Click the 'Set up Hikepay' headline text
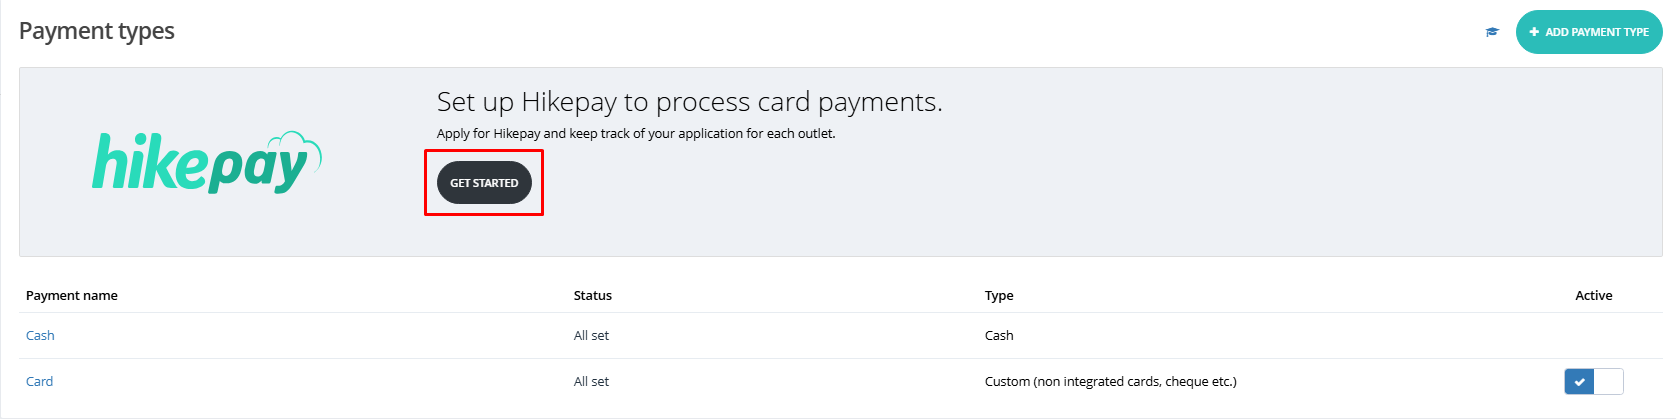 (689, 102)
